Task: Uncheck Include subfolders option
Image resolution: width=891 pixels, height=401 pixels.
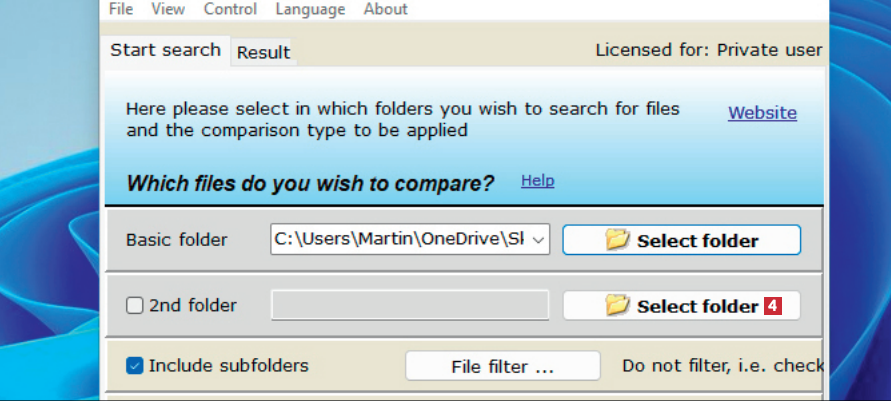Action: click(x=135, y=366)
